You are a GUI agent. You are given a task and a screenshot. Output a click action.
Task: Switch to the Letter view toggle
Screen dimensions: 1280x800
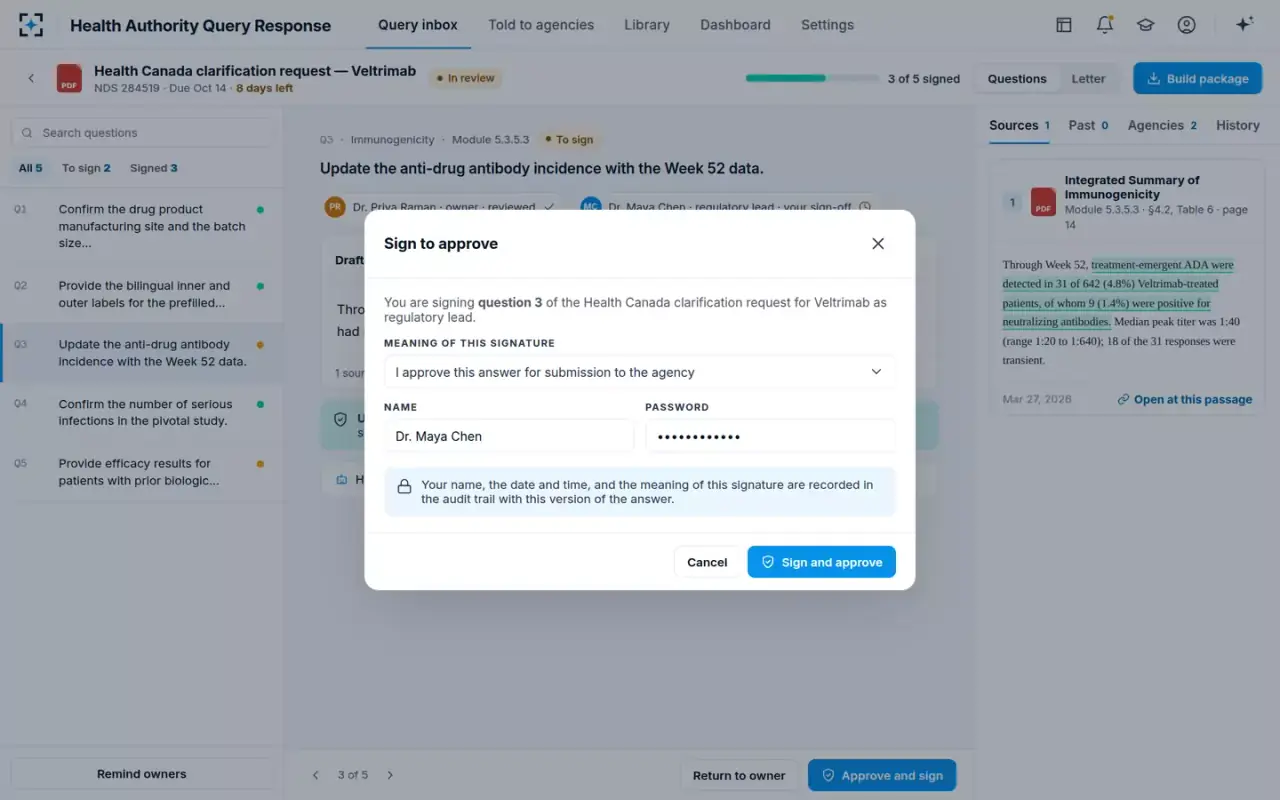[1088, 79]
